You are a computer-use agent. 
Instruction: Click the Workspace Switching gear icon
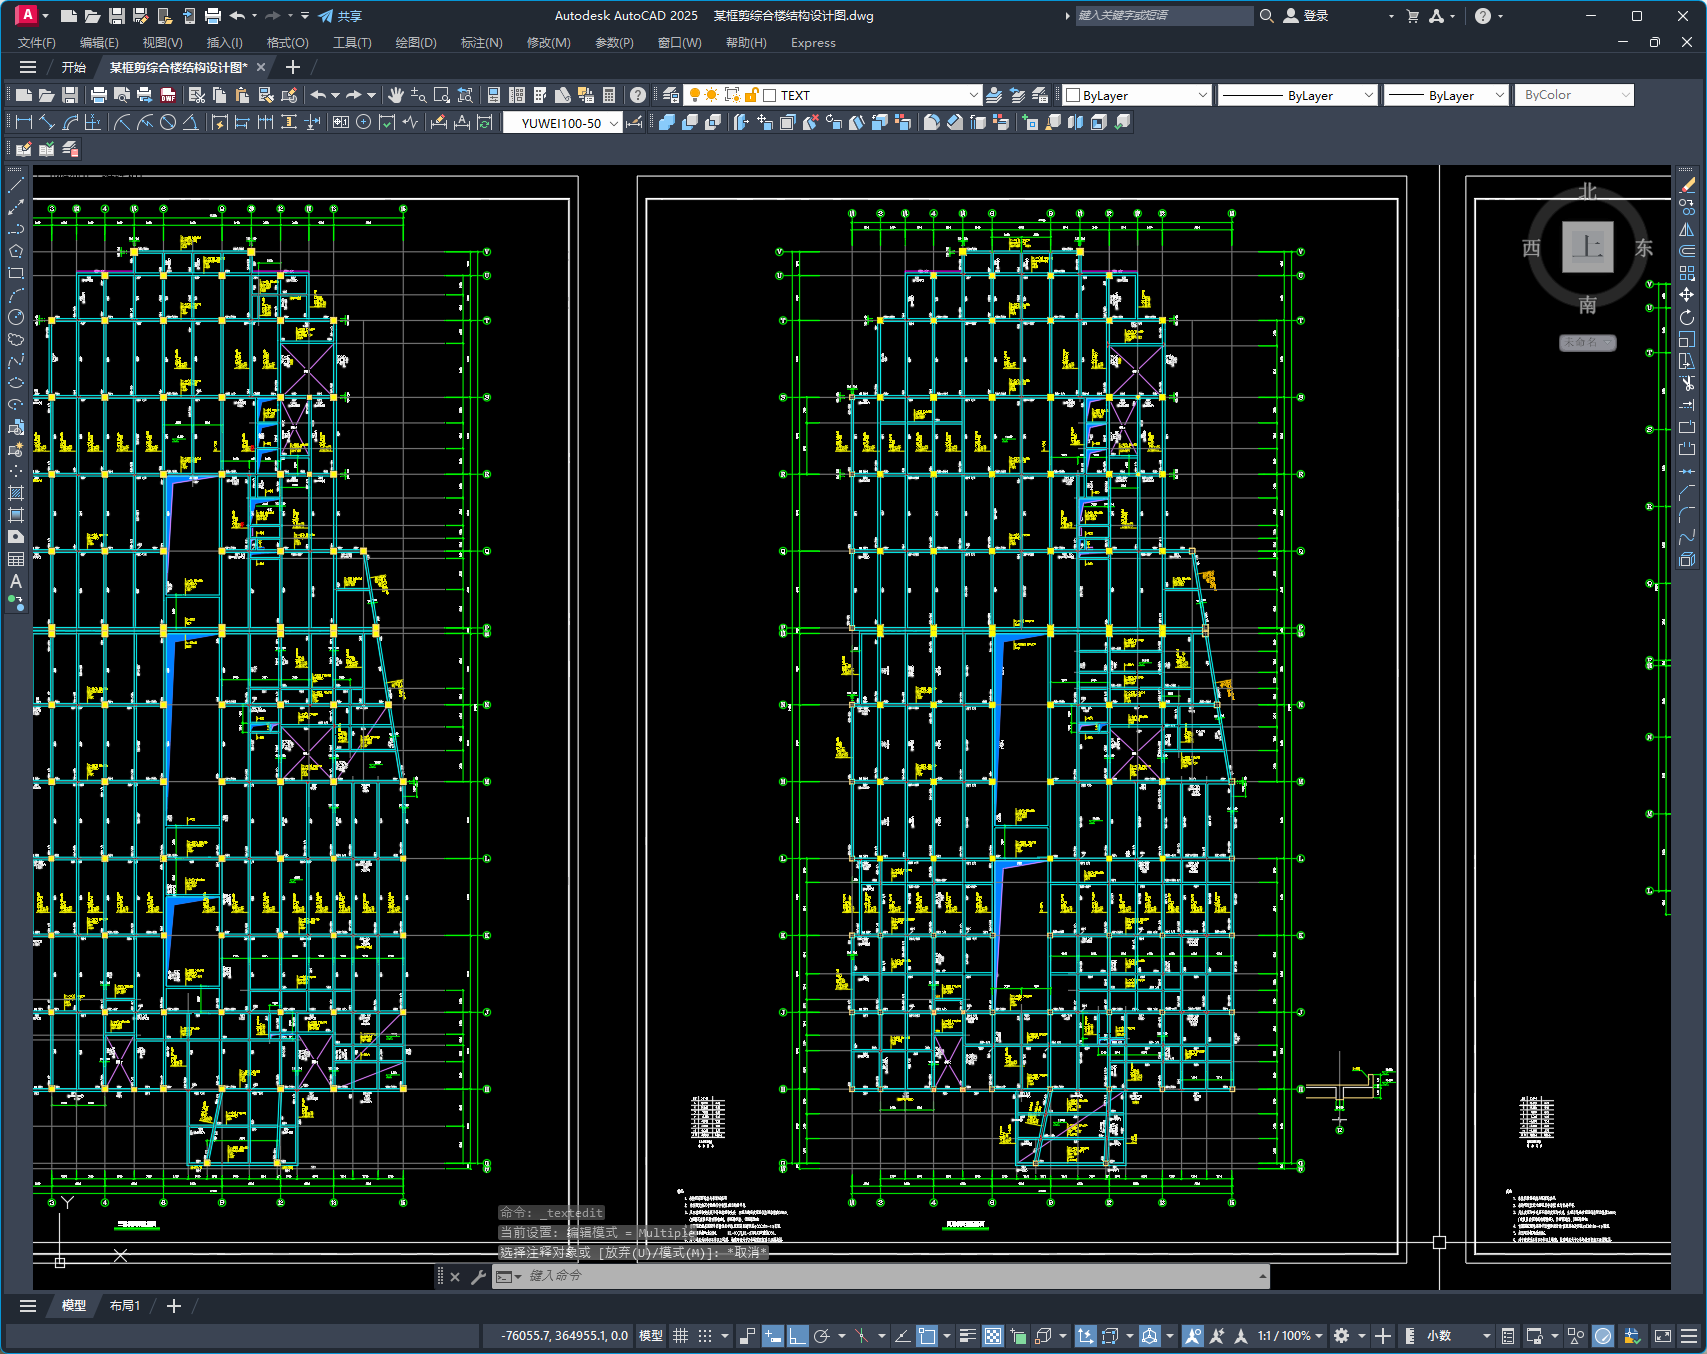coord(1342,1336)
